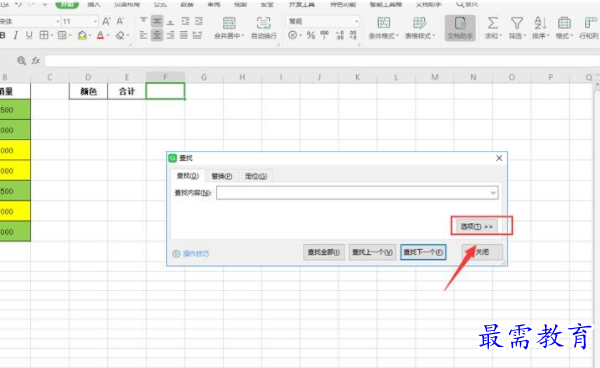Select the 合计 header cell
This screenshot has height=368, width=600.
tap(127, 91)
